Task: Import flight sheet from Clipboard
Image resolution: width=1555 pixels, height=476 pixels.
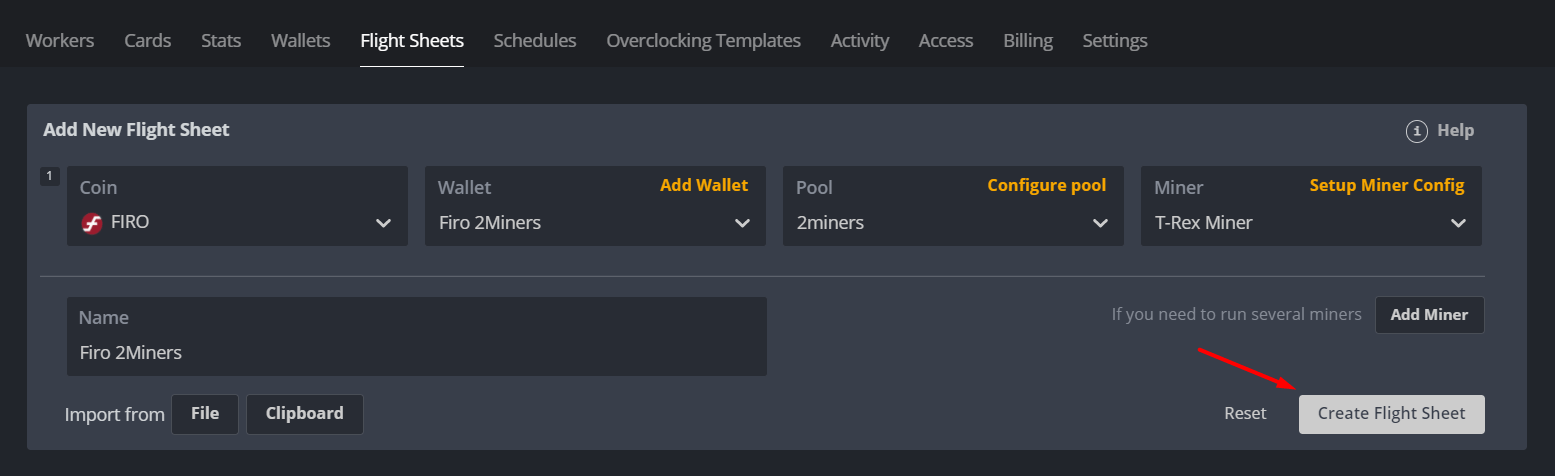Action: point(304,414)
